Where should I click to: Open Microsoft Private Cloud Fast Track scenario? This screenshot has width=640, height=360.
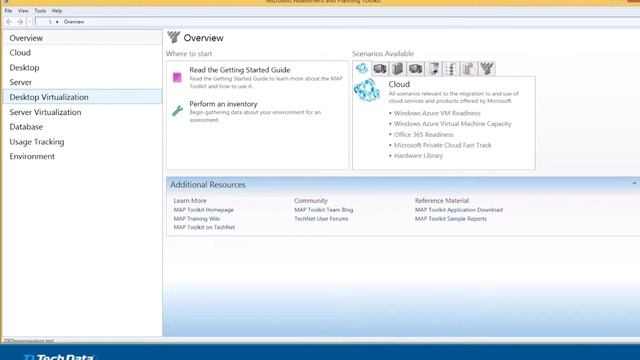pos(442,145)
